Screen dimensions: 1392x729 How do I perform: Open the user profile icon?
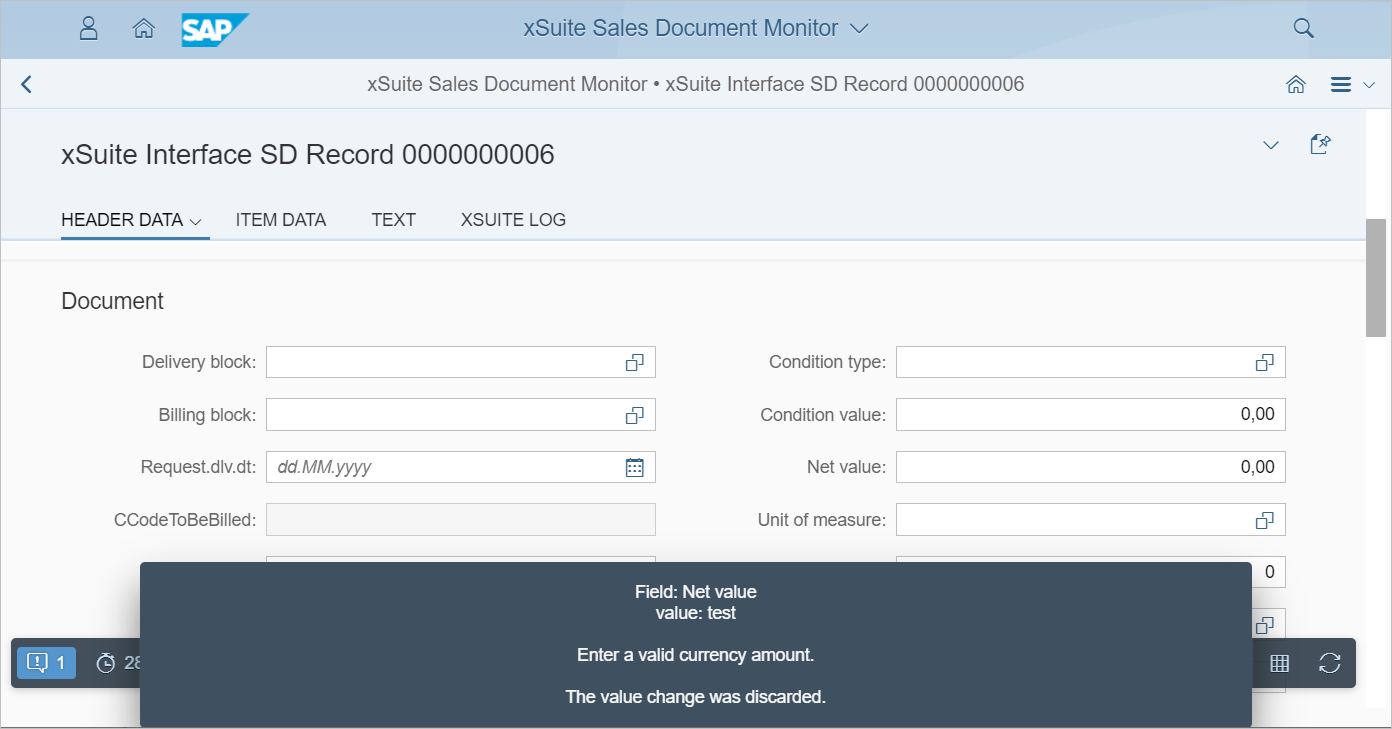point(89,28)
